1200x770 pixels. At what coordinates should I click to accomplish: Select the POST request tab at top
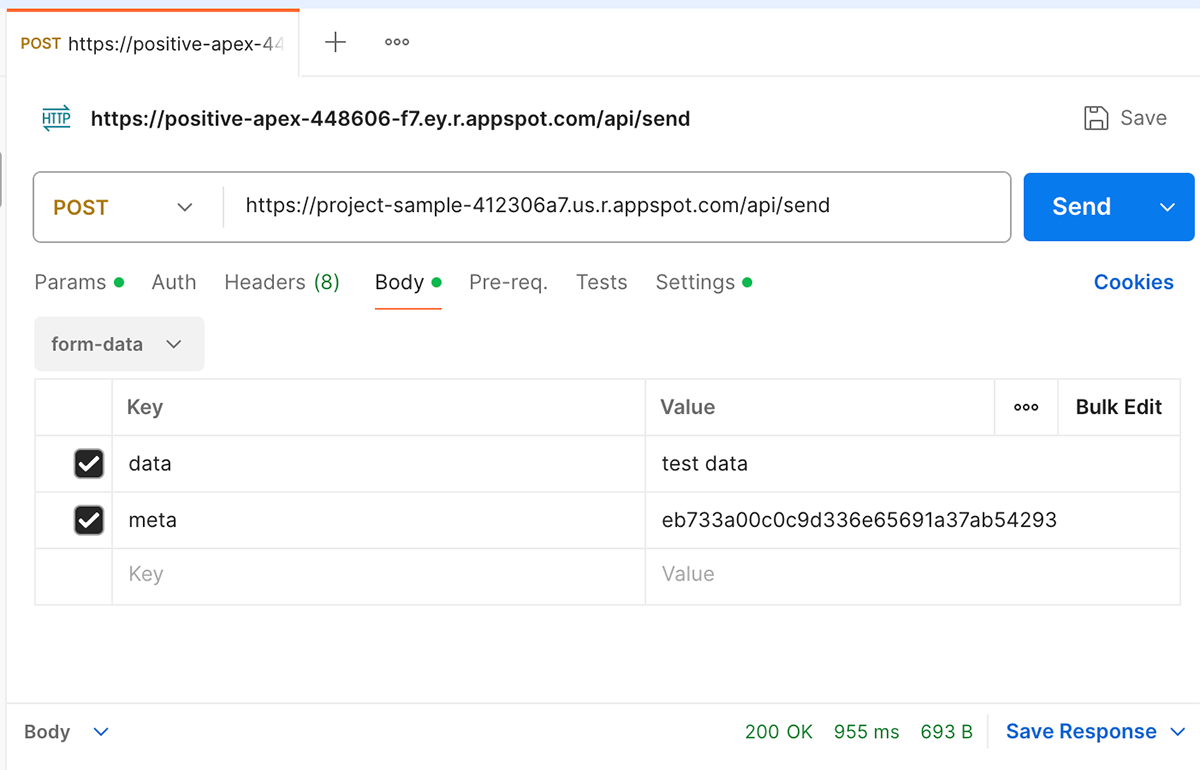pos(152,44)
